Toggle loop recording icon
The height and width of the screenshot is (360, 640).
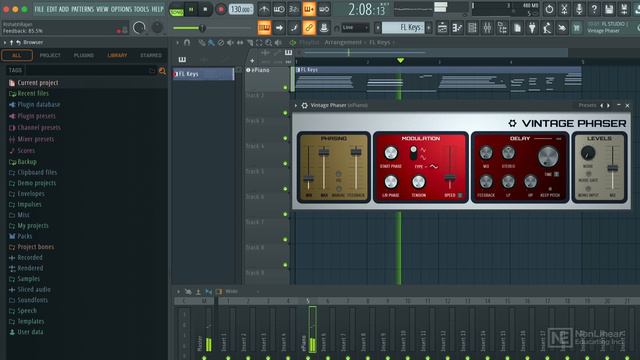pos(324,9)
